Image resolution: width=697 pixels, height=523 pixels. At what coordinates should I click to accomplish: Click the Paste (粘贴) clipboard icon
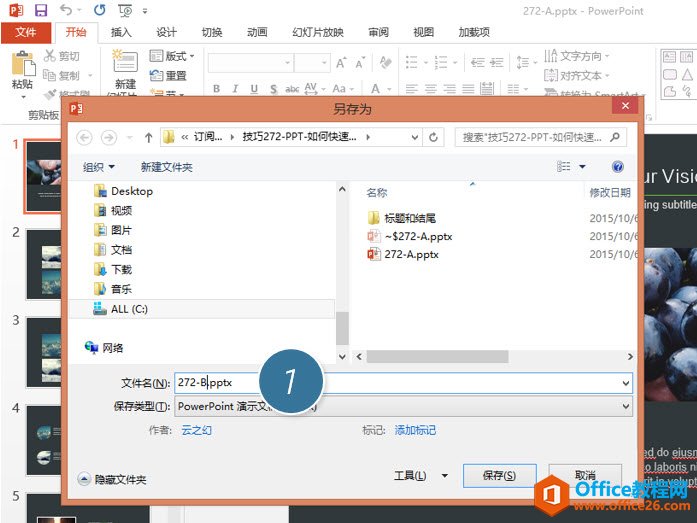tap(23, 63)
